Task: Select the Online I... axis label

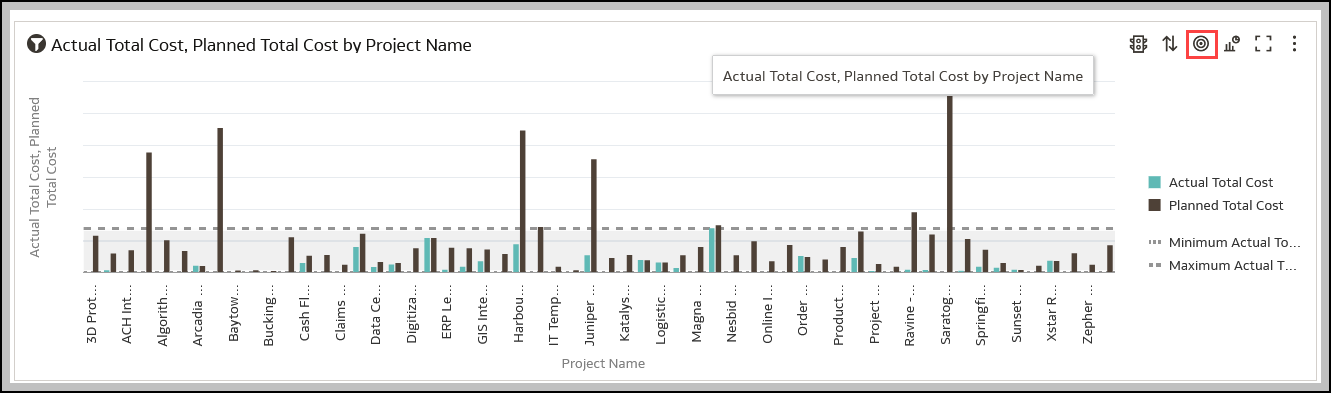Action: click(x=768, y=314)
